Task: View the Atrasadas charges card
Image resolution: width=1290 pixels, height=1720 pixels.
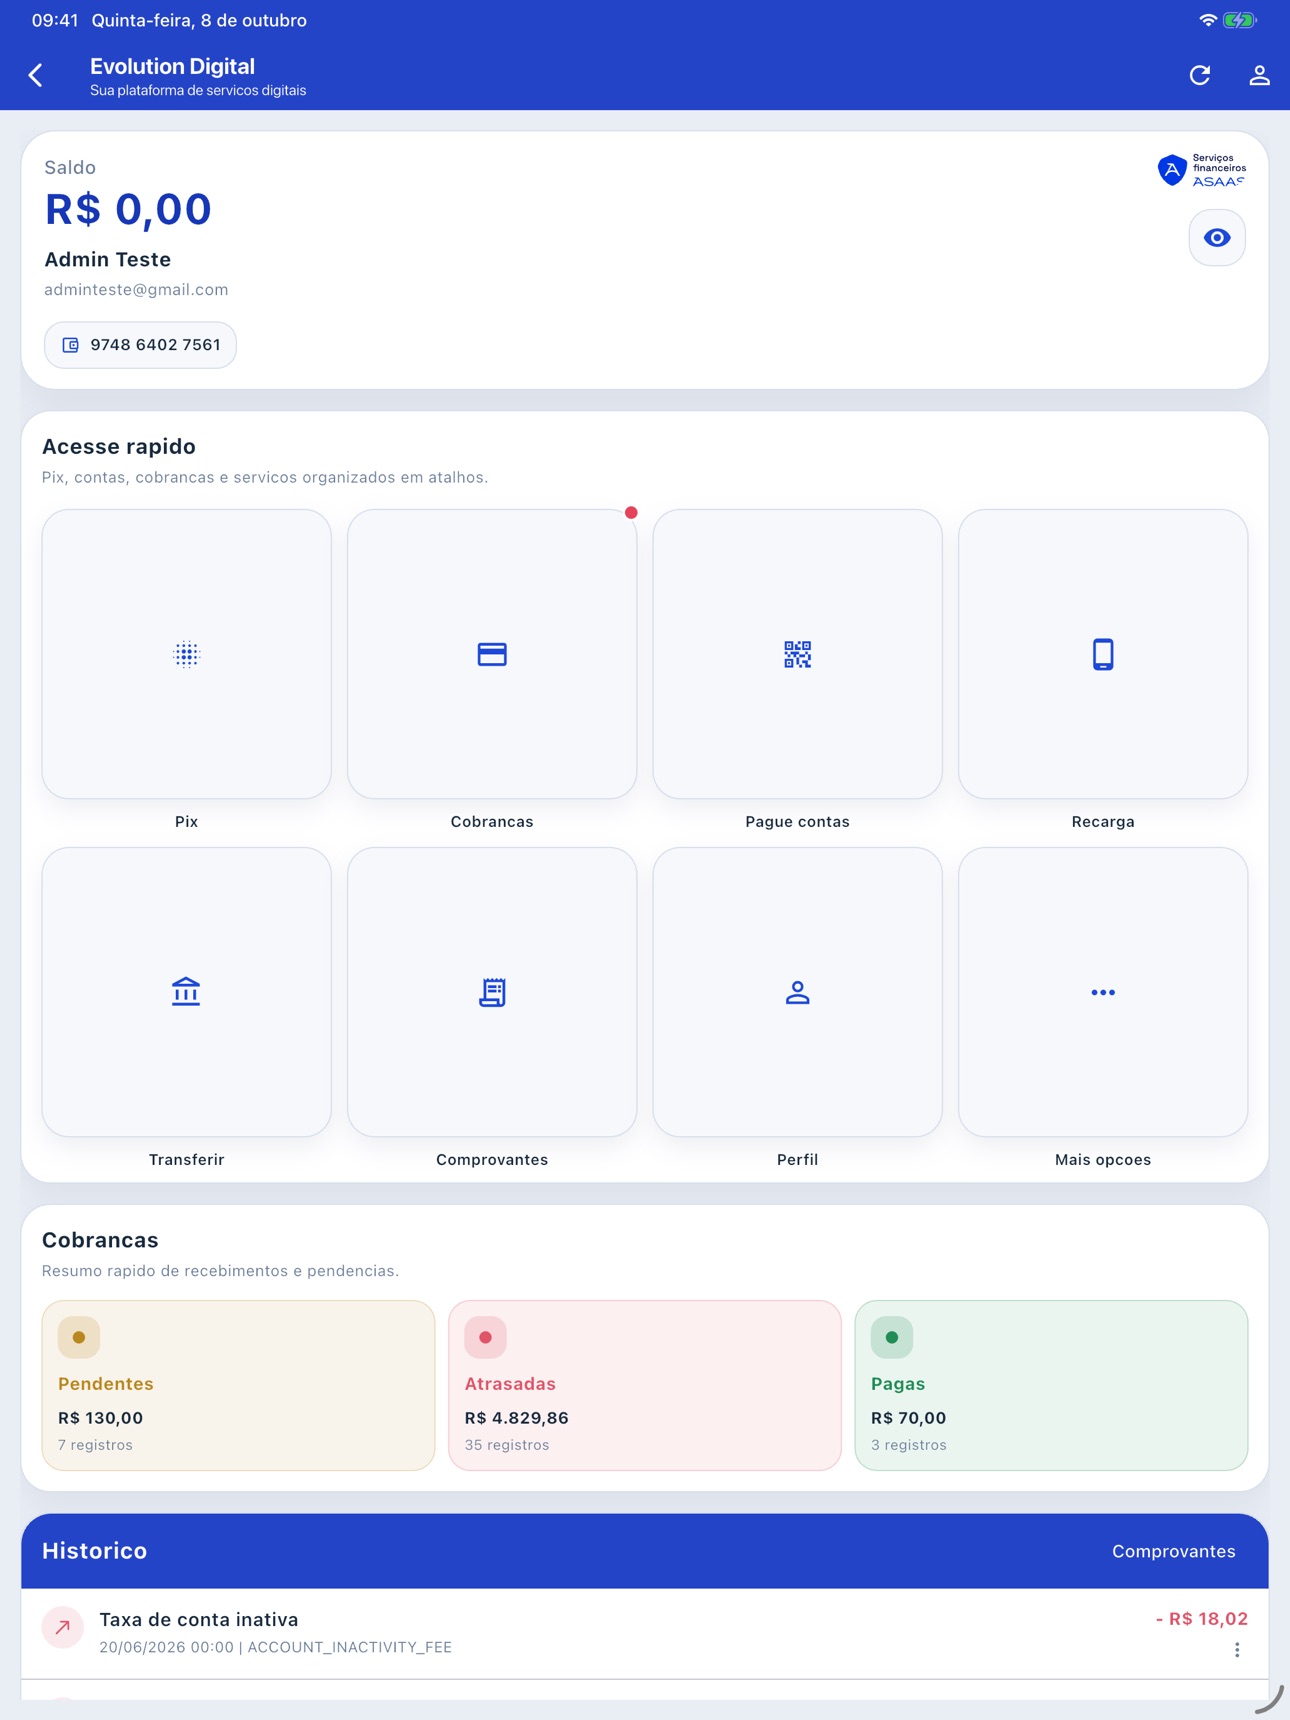Action: (645, 1385)
